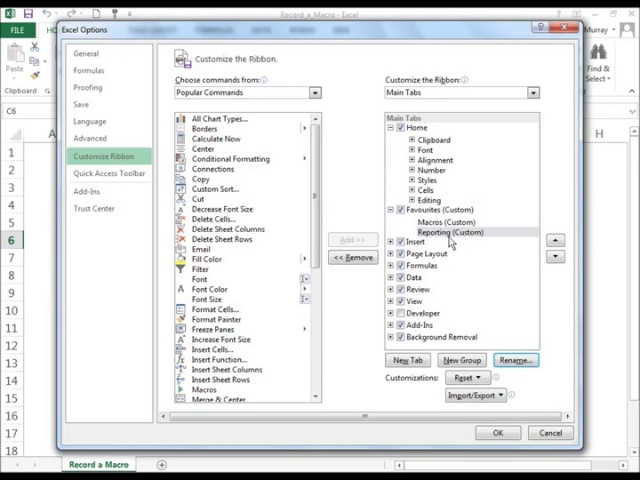Uncheck the Insert tab checkbox
The height and width of the screenshot is (480, 640).
[400, 242]
